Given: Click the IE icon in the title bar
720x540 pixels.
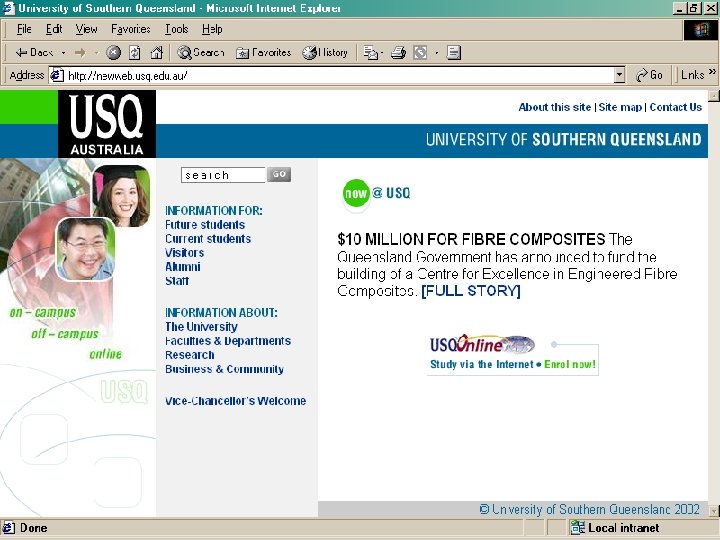Looking at the screenshot, I should pos(9,8).
